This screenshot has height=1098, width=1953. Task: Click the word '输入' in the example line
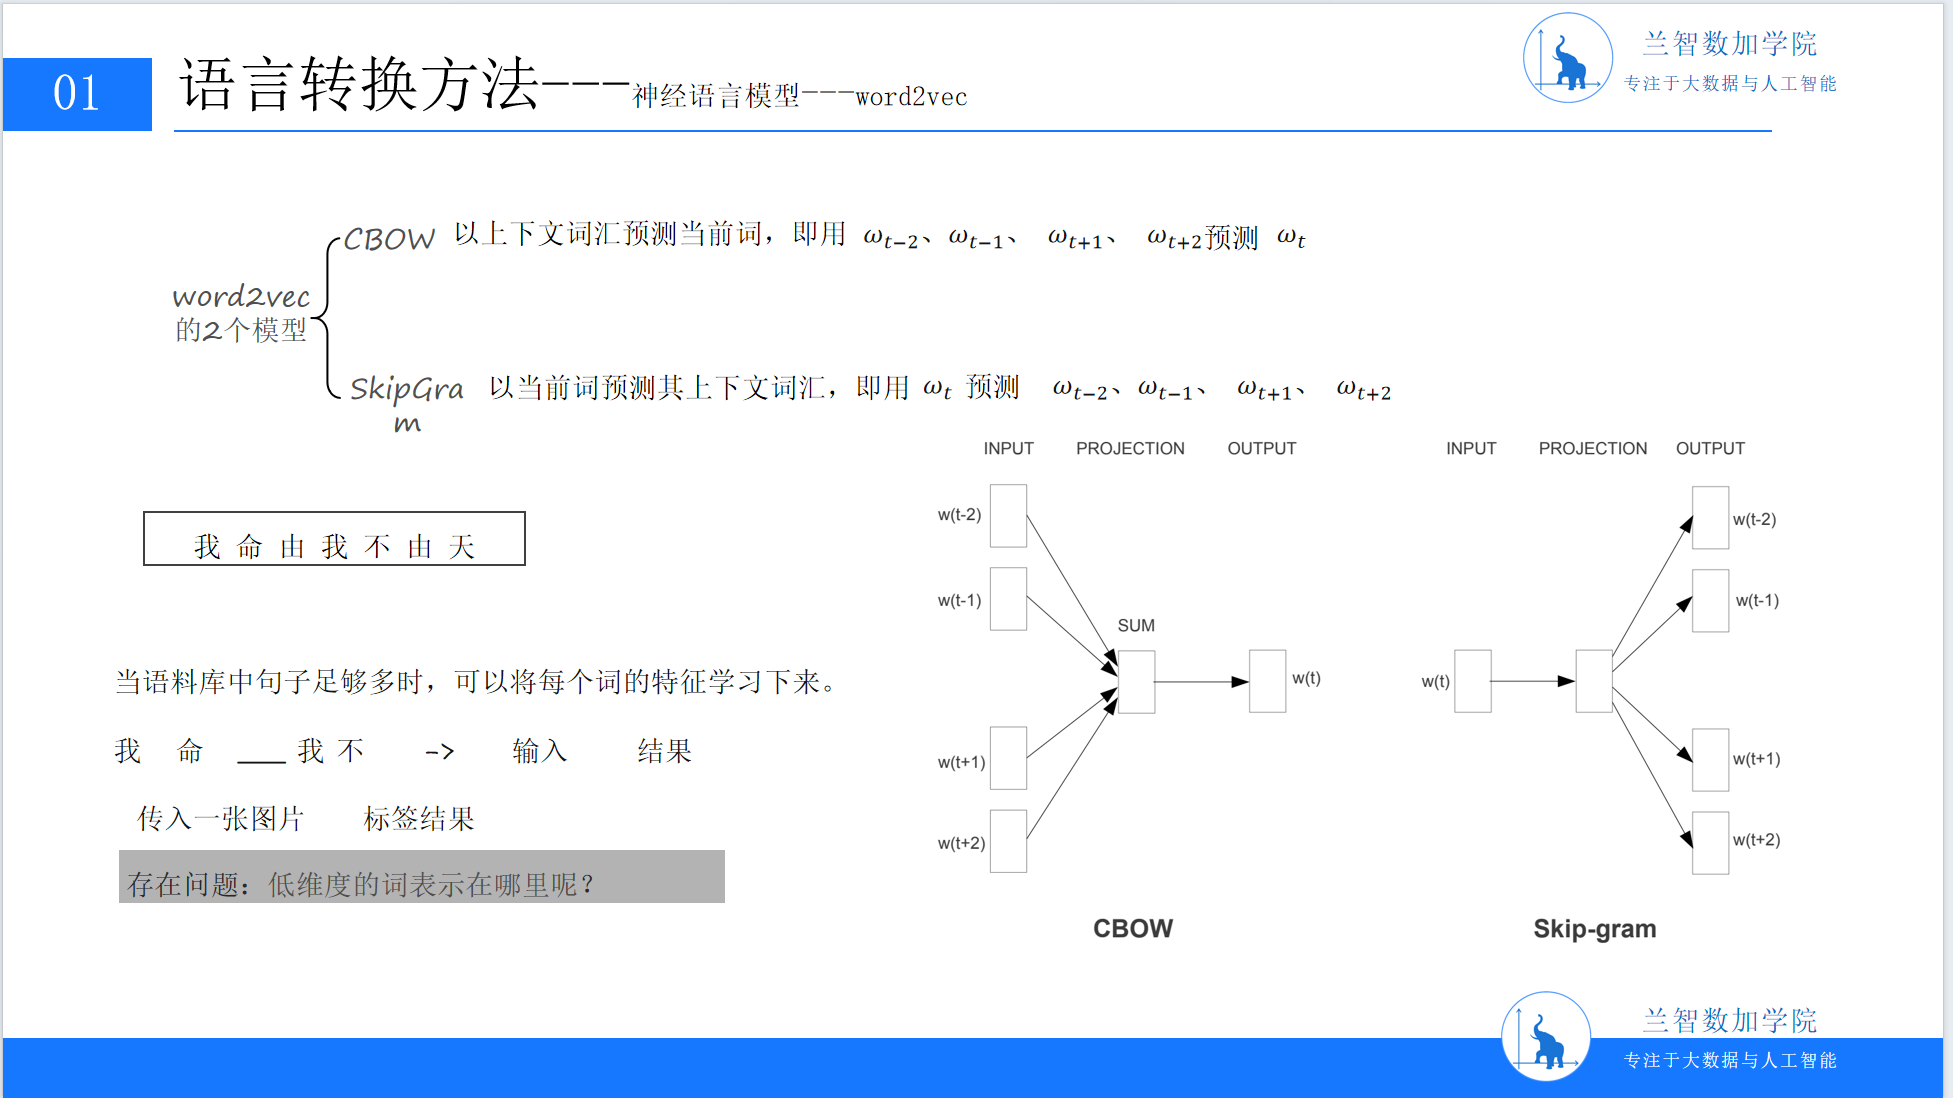click(x=540, y=751)
